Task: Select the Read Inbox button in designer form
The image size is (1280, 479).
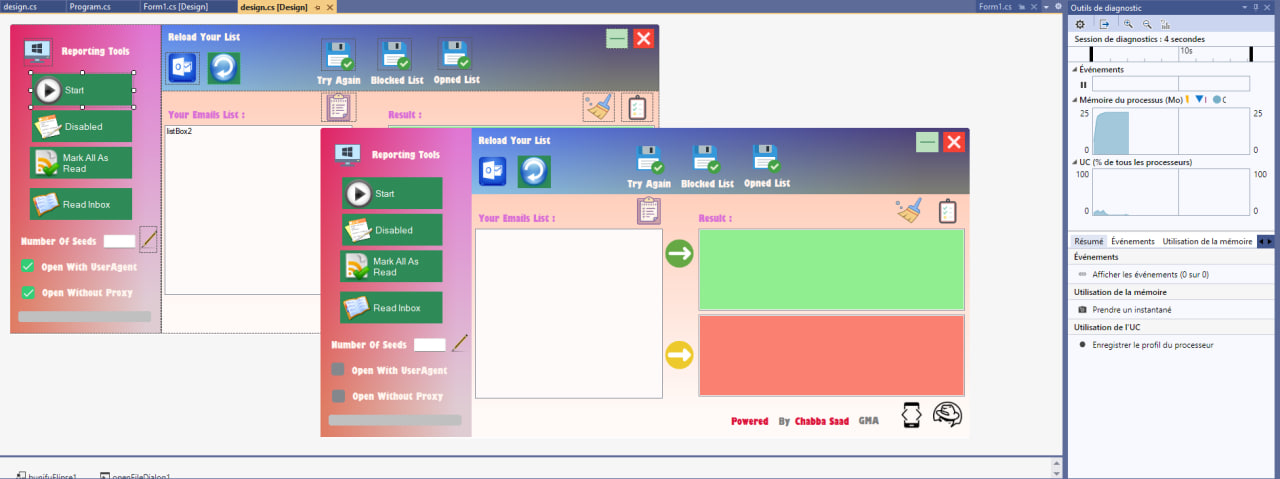Action: point(81,204)
